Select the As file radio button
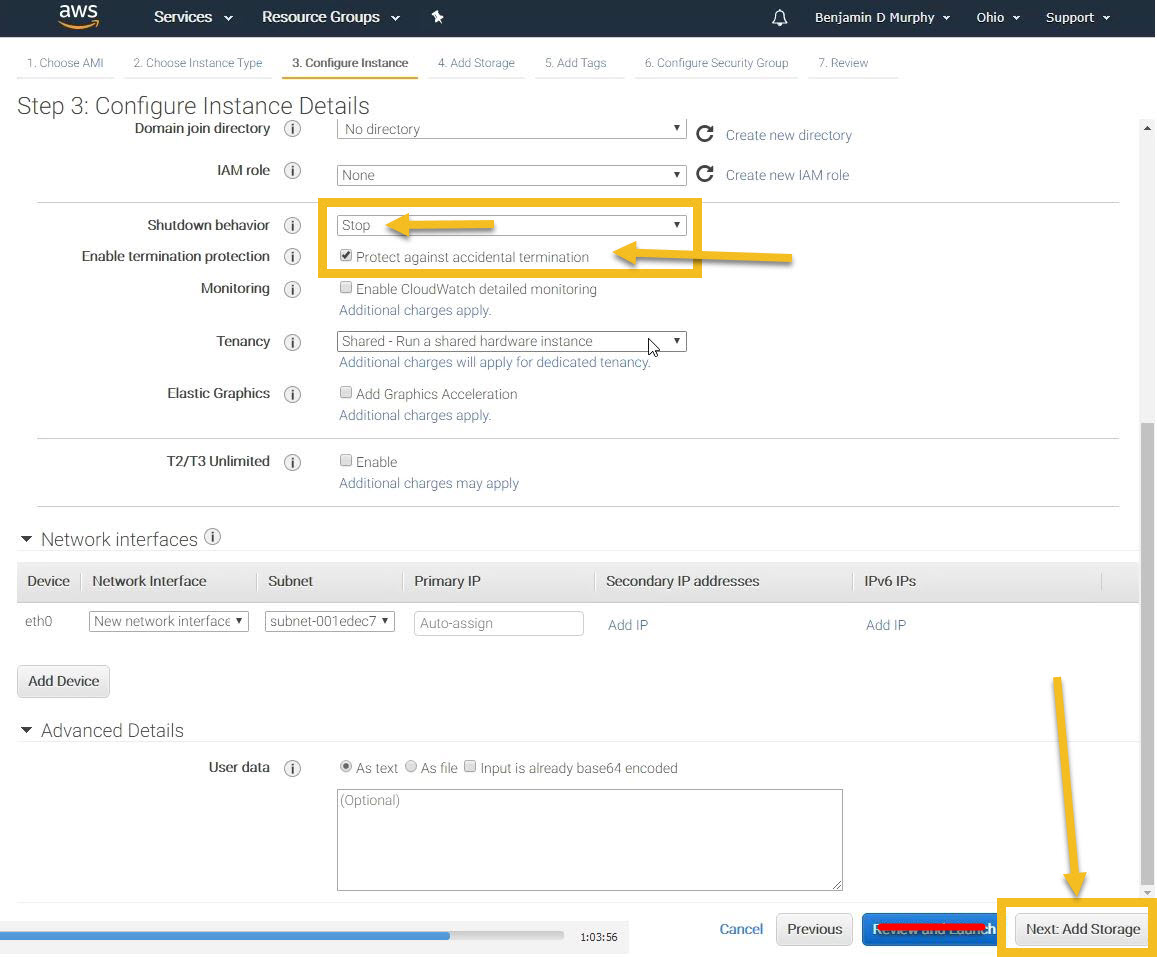The height and width of the screenshot is (957, 1157). coord(411,767)
